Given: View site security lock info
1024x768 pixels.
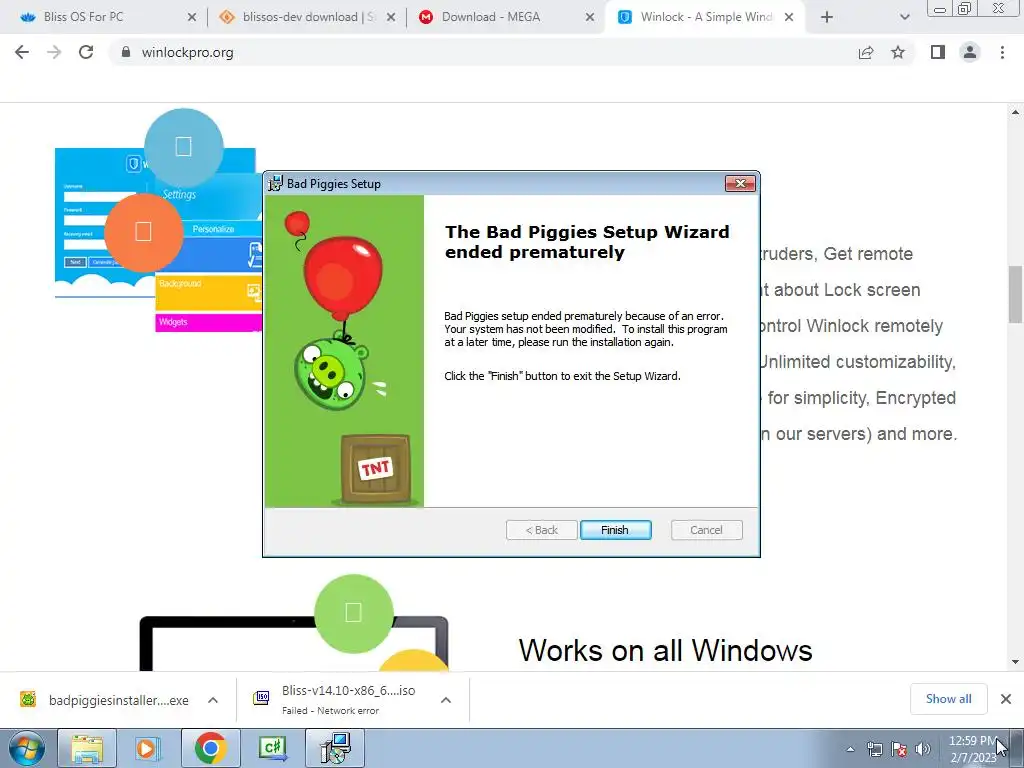Looking at the screenshot, I should click(126, 52).
